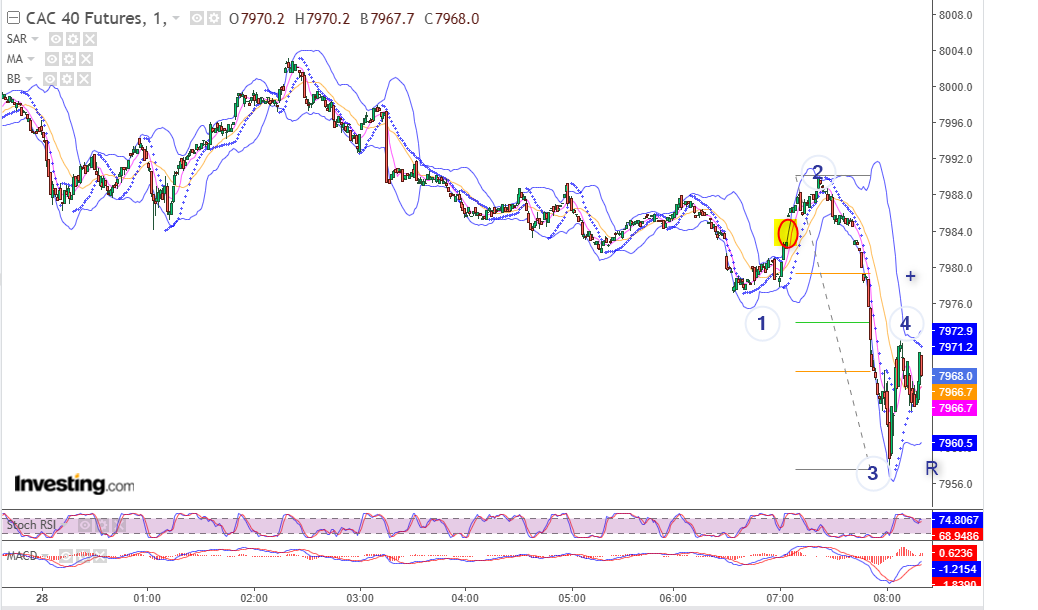The image size is (1038, 610).
Task: Open the CAC 40 Futures symbol dropdown arrow
Action: 176,19
